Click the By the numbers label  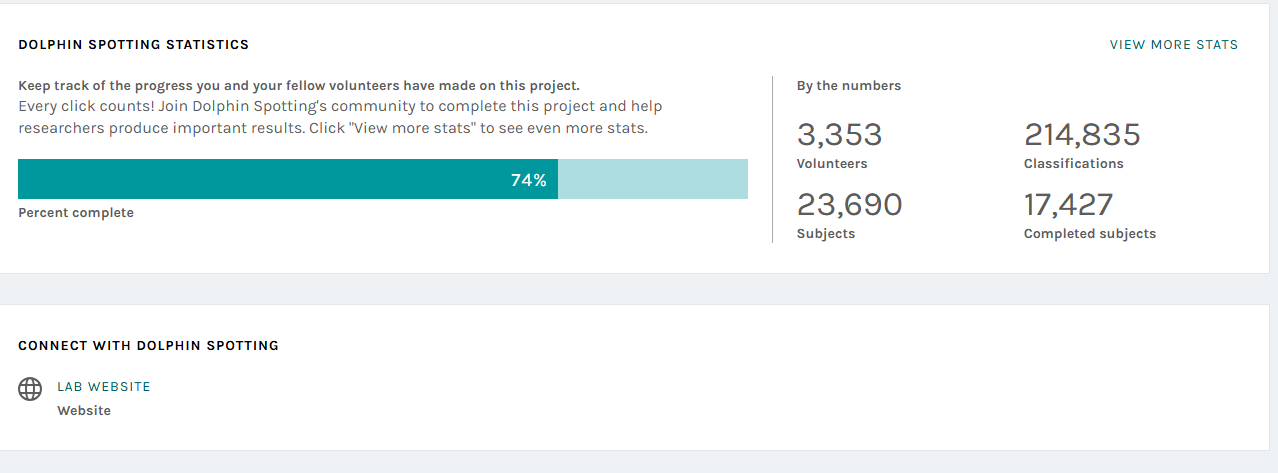[x=848, y=86]
